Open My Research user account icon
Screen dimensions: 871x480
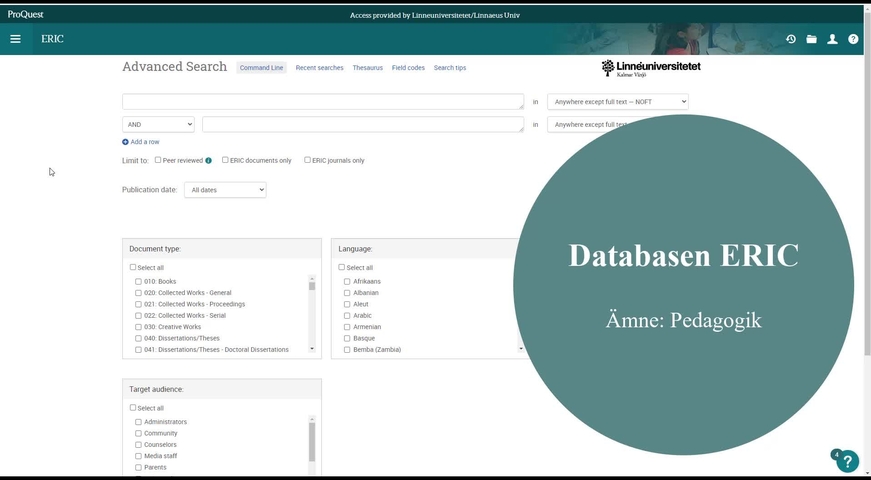pyautogui.click(x=832, y=39)
